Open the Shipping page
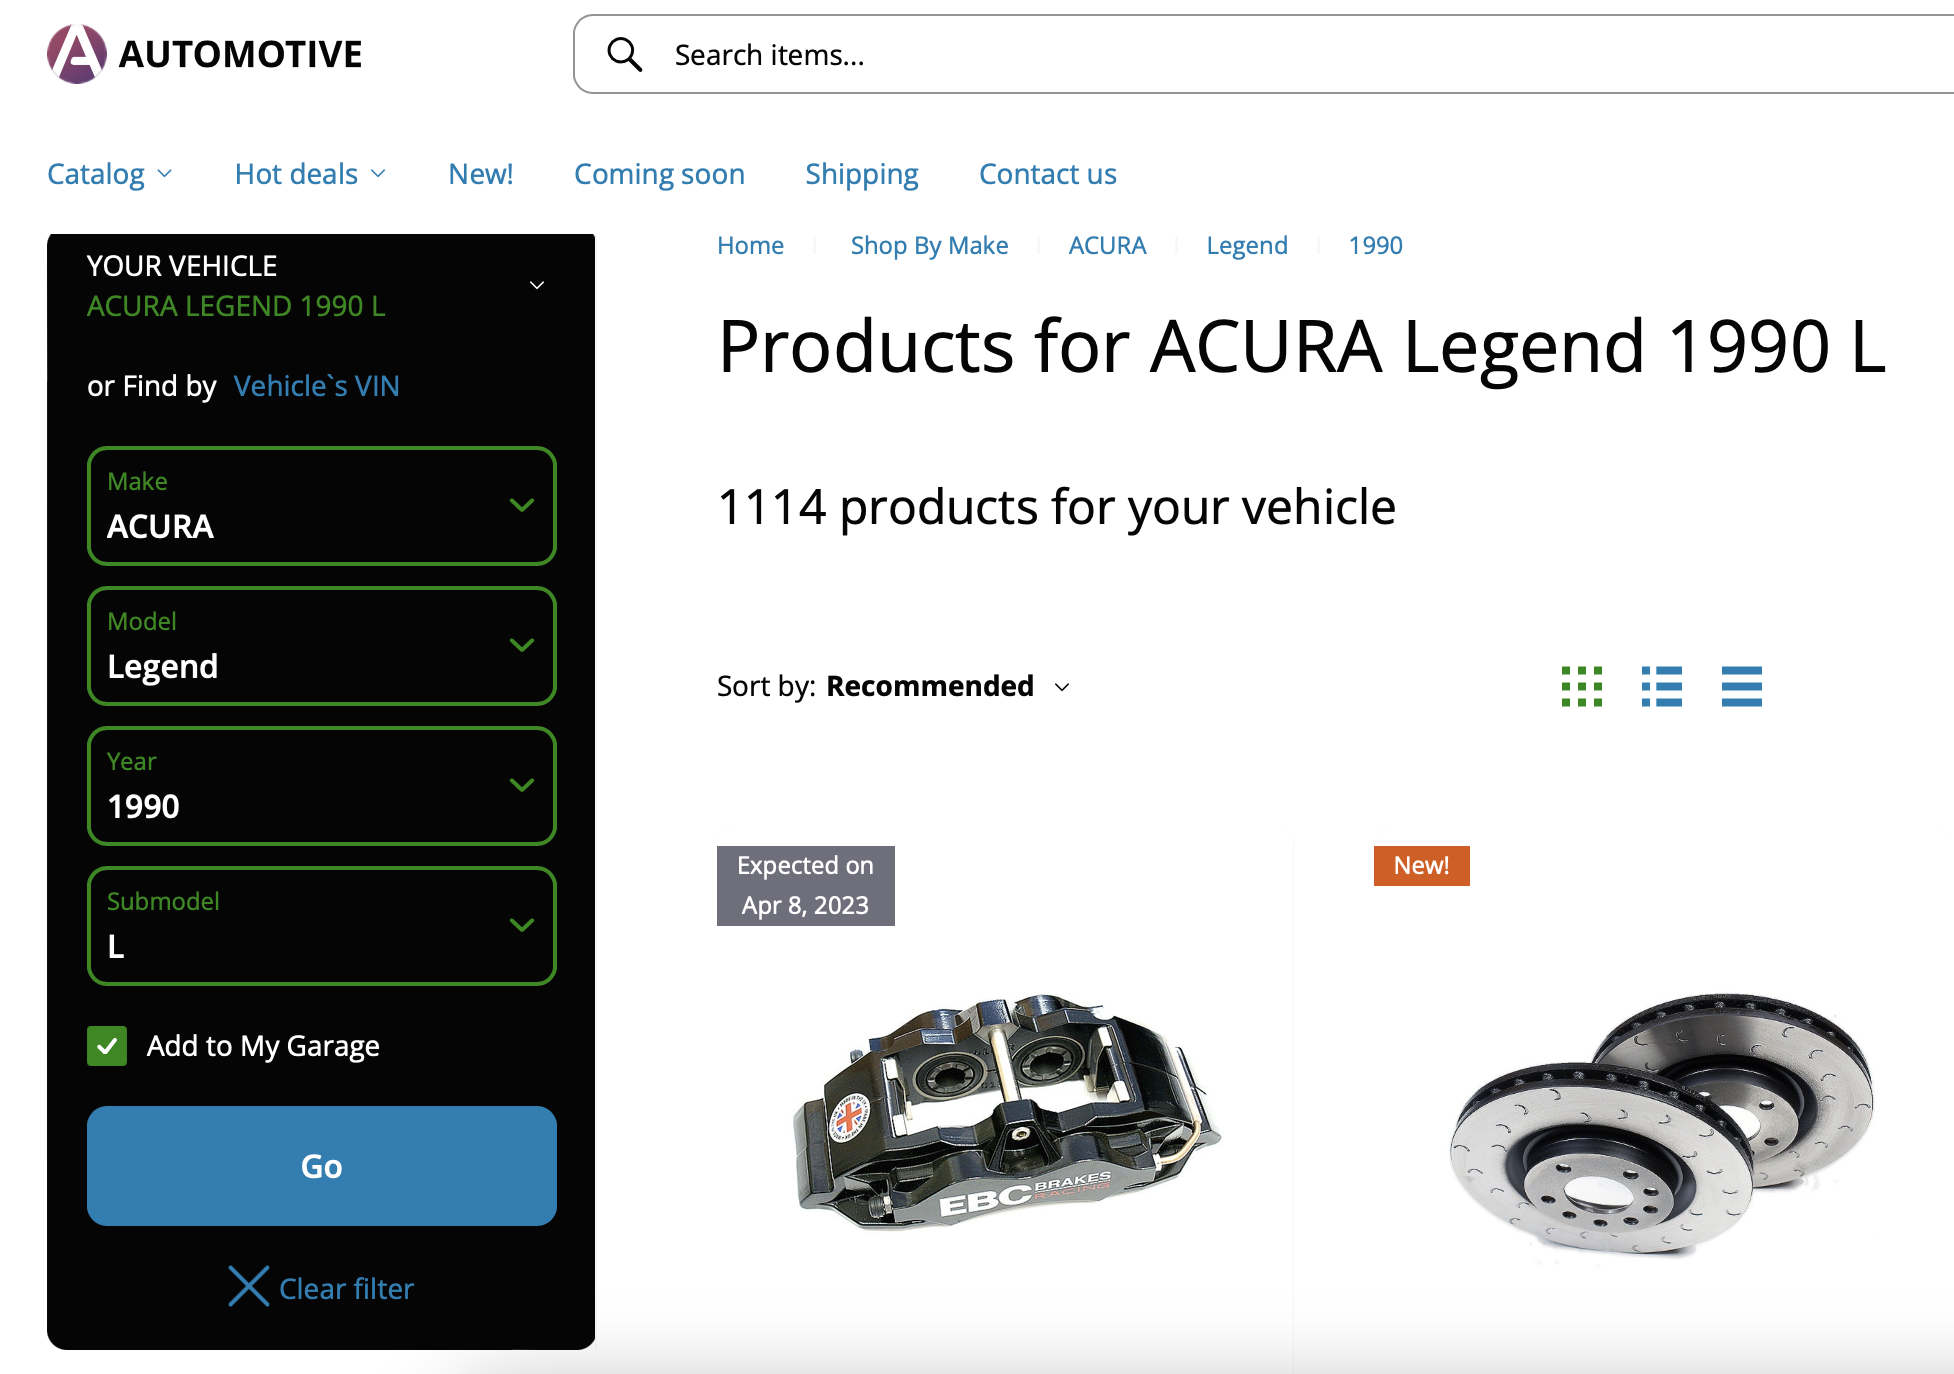The width and height of the screenshot is (1954, 1374). (x=862, y=174)
